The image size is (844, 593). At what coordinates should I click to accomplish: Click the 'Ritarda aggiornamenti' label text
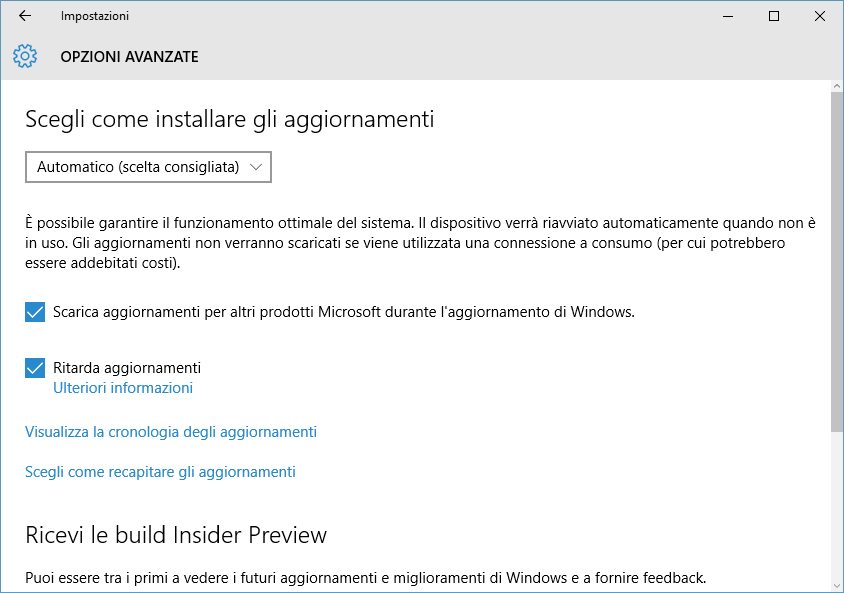point(127,368)
